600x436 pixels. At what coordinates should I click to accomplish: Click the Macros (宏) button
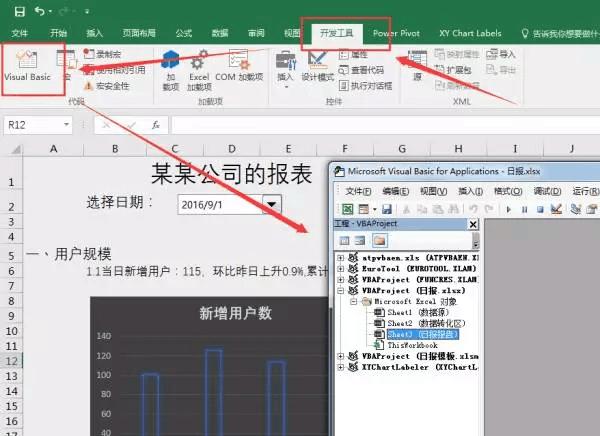(67, 65)
